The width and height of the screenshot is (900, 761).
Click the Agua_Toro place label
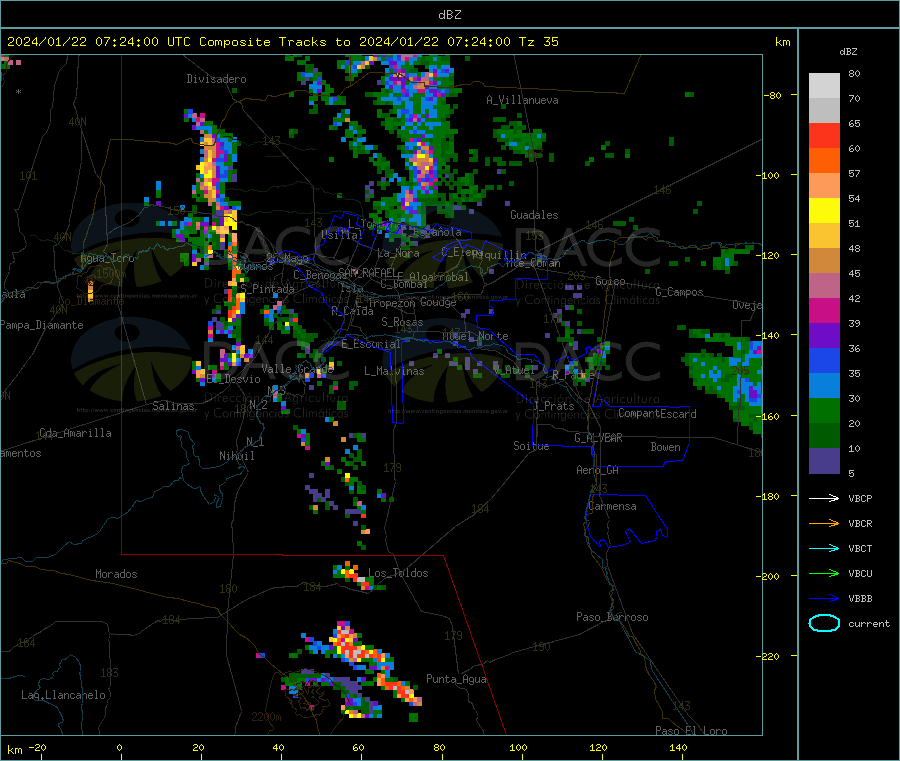click(107, 258)
